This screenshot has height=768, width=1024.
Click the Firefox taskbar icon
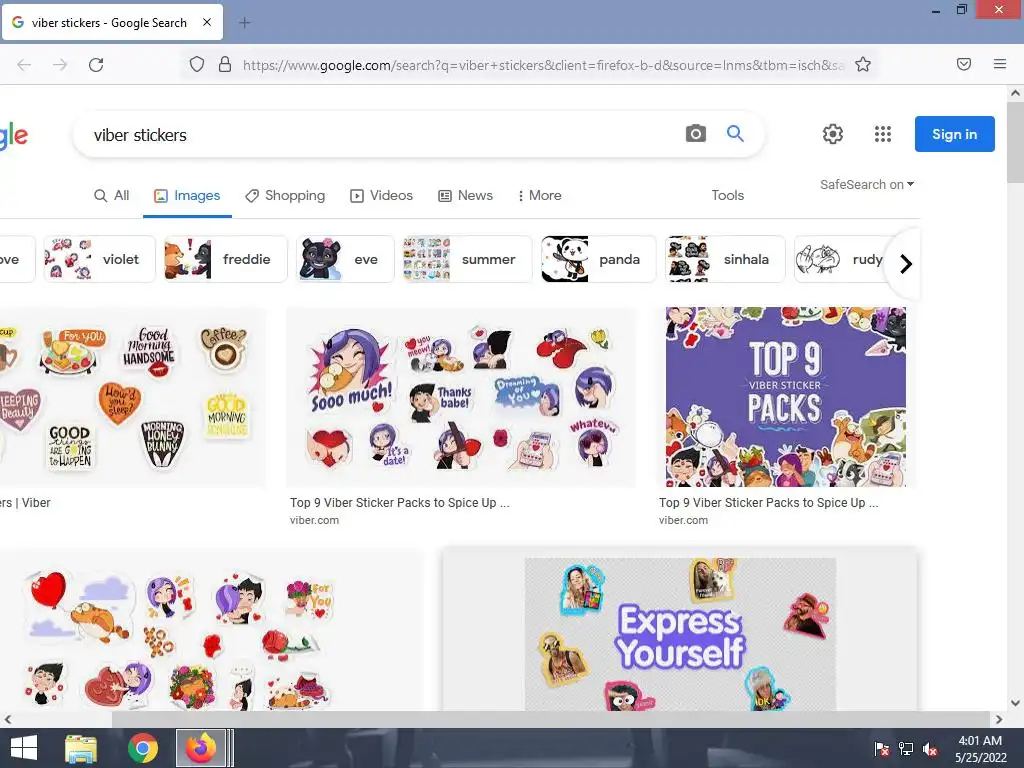tap(200, 748)
